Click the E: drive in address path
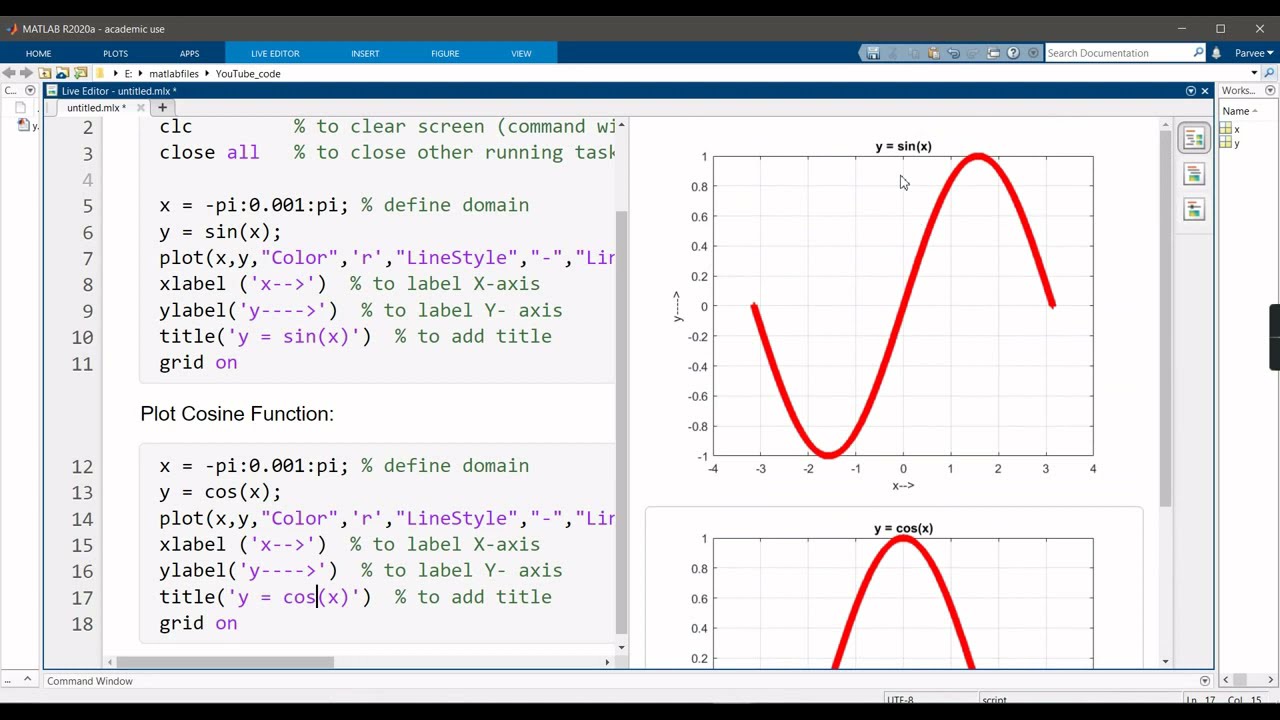The image size is (1280, 720). click(128, 73)
